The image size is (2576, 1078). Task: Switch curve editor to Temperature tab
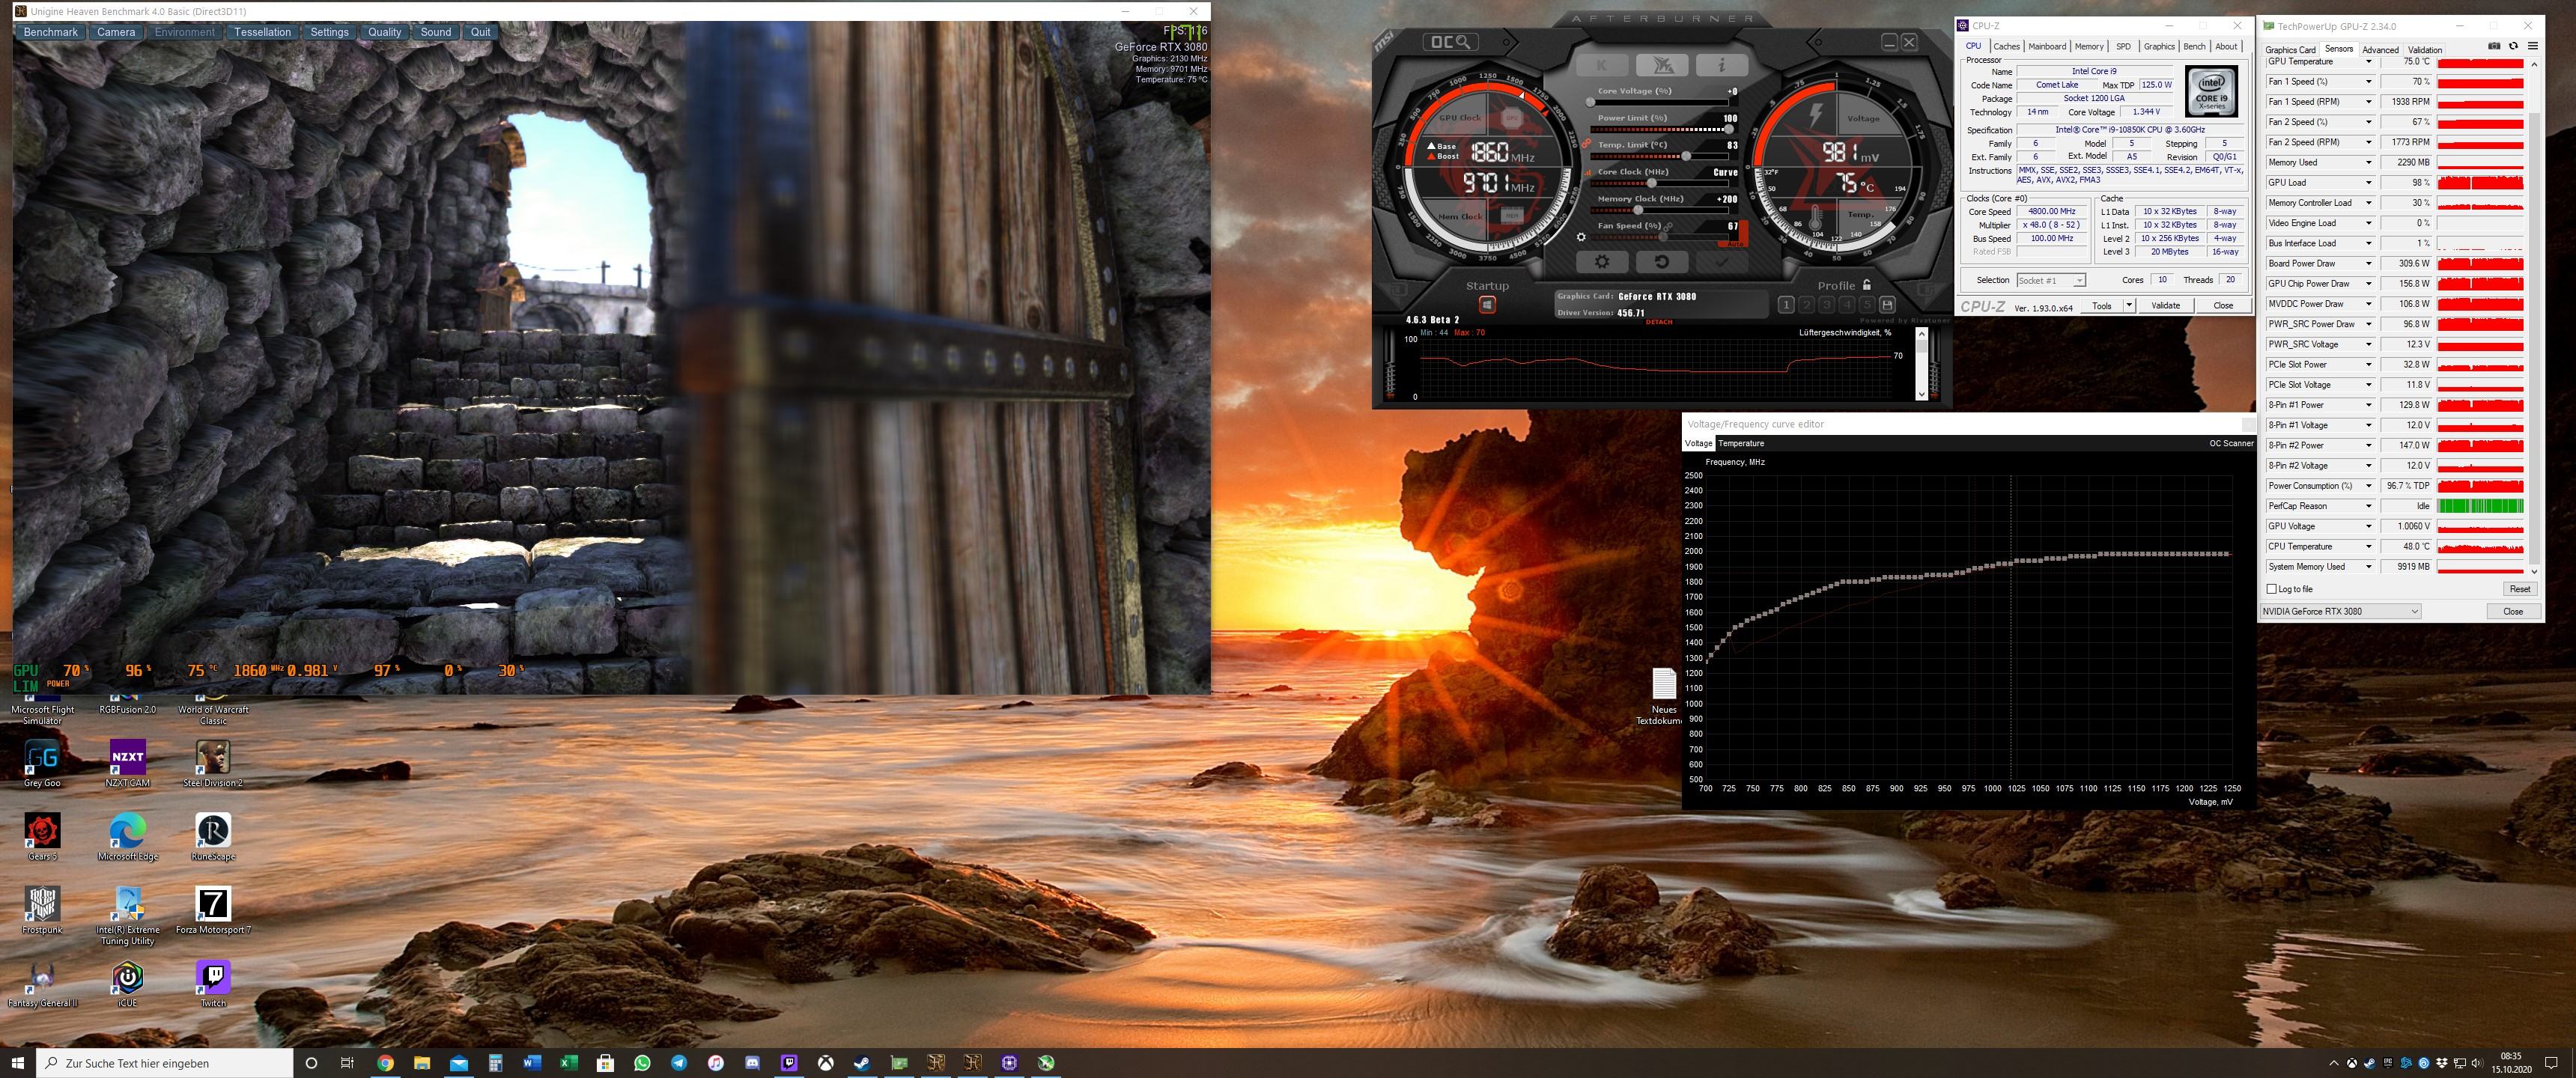pos(1741,443)
